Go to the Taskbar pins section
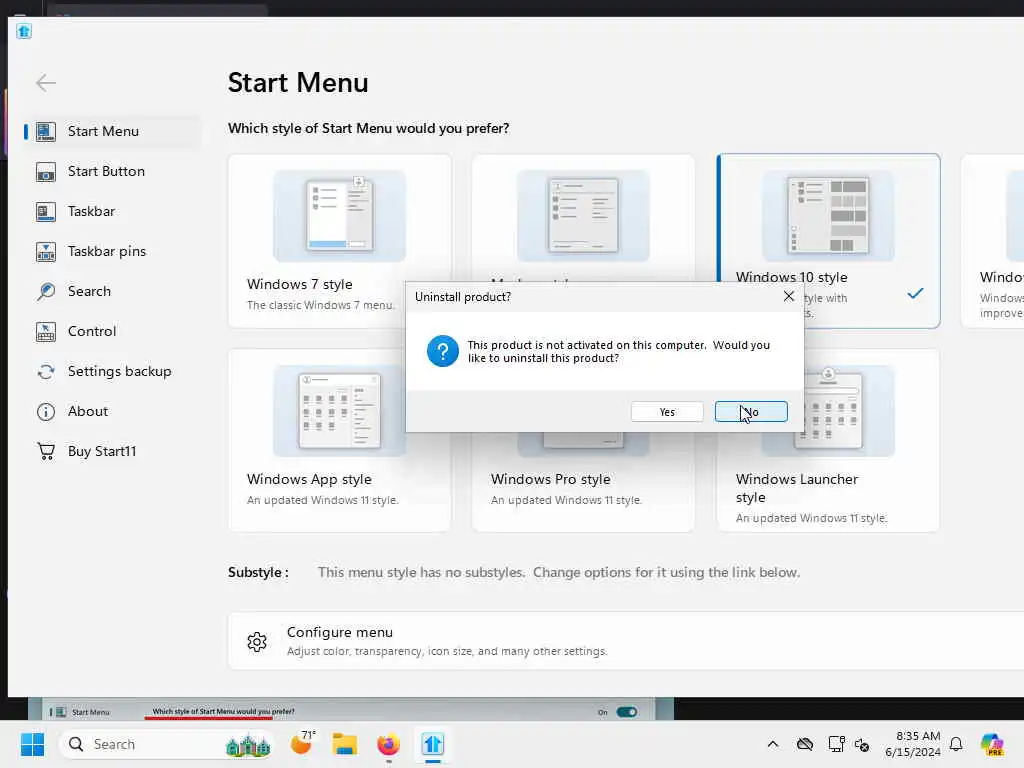 106,251
